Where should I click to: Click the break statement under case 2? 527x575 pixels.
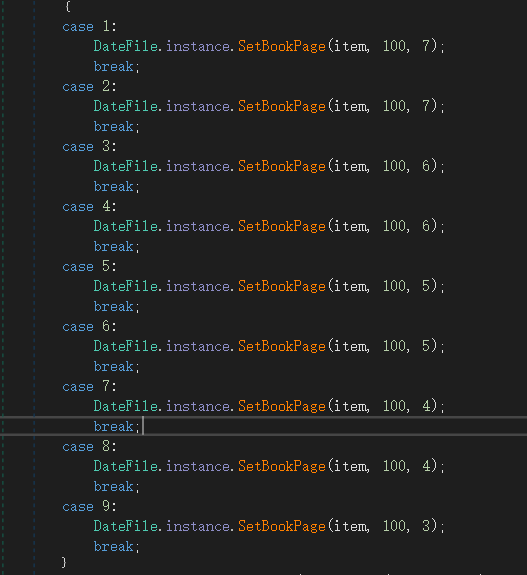(x=117, y=127)
